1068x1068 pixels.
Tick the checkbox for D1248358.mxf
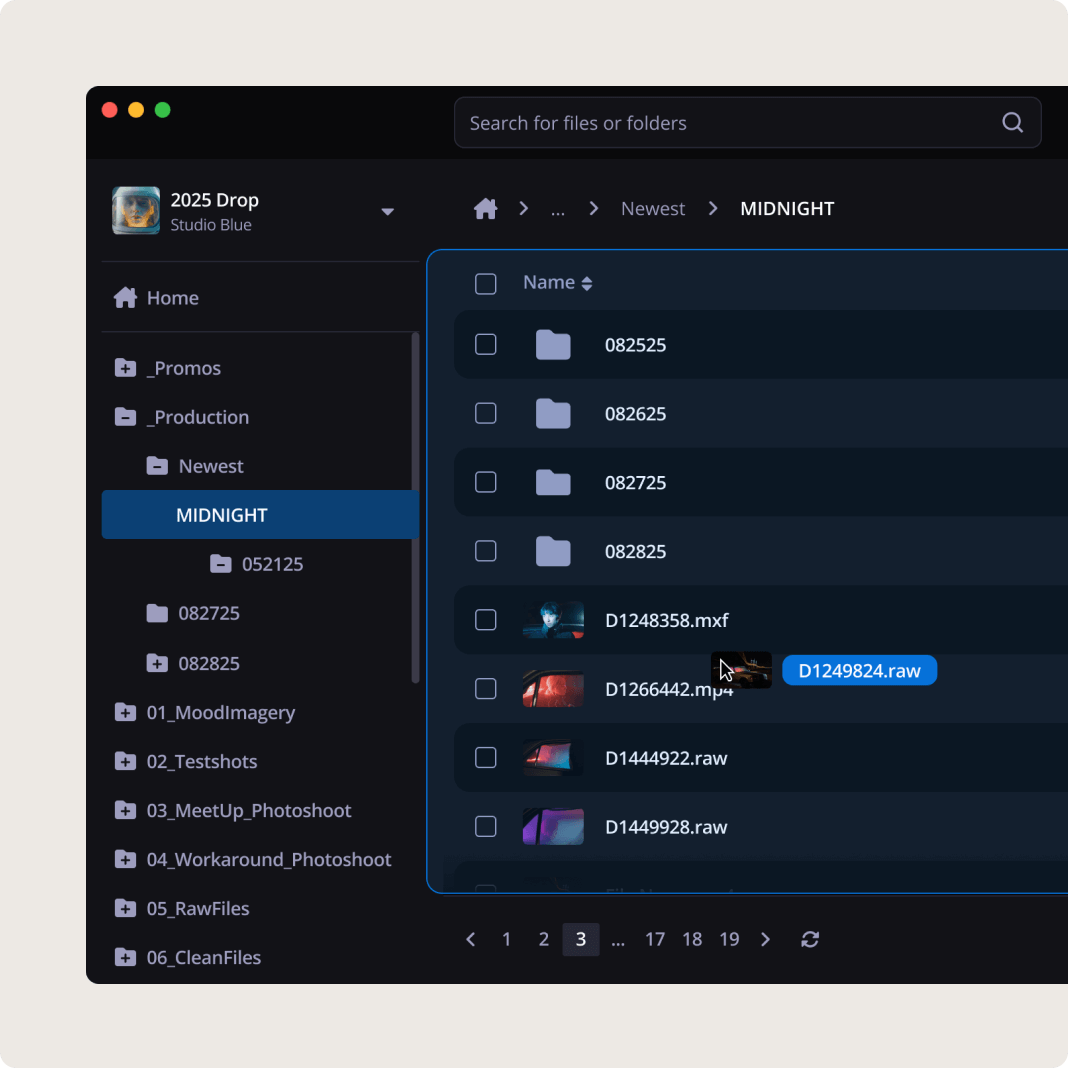tap(485, 620)
